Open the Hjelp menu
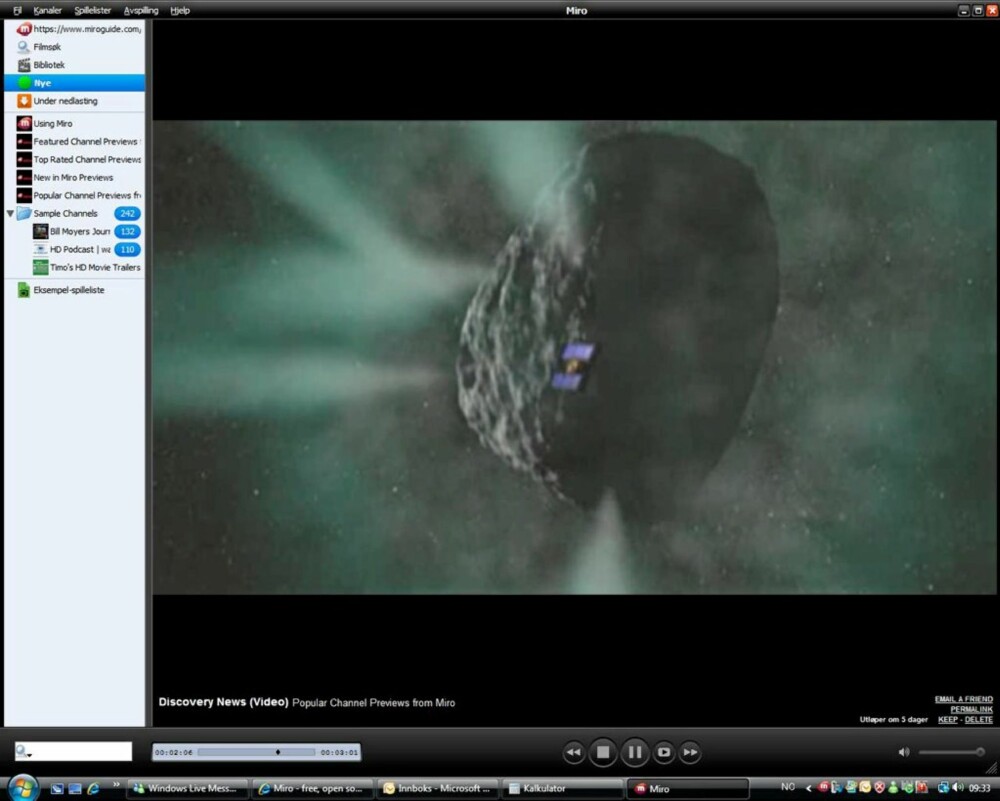1000x801 pixels. (x=180, y=10)
